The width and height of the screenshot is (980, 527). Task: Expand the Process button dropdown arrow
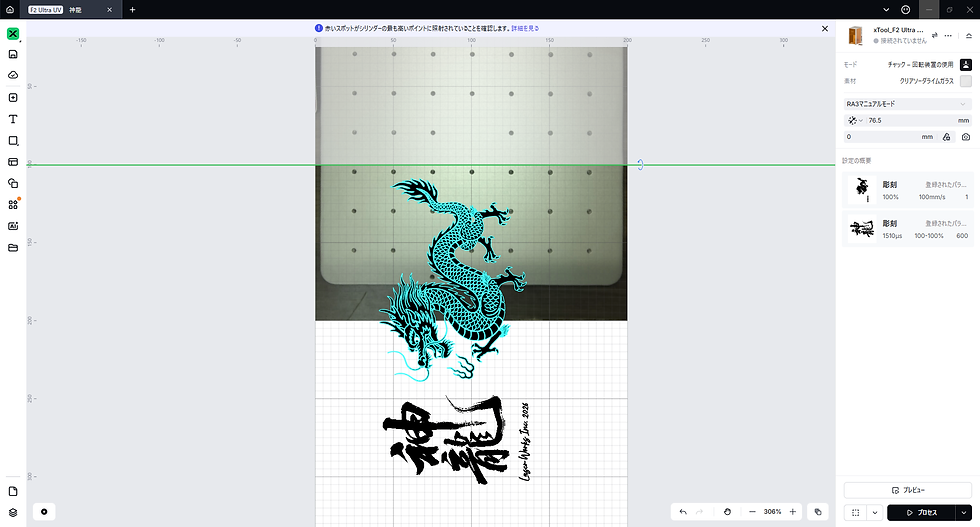click(x=964, y=513)
